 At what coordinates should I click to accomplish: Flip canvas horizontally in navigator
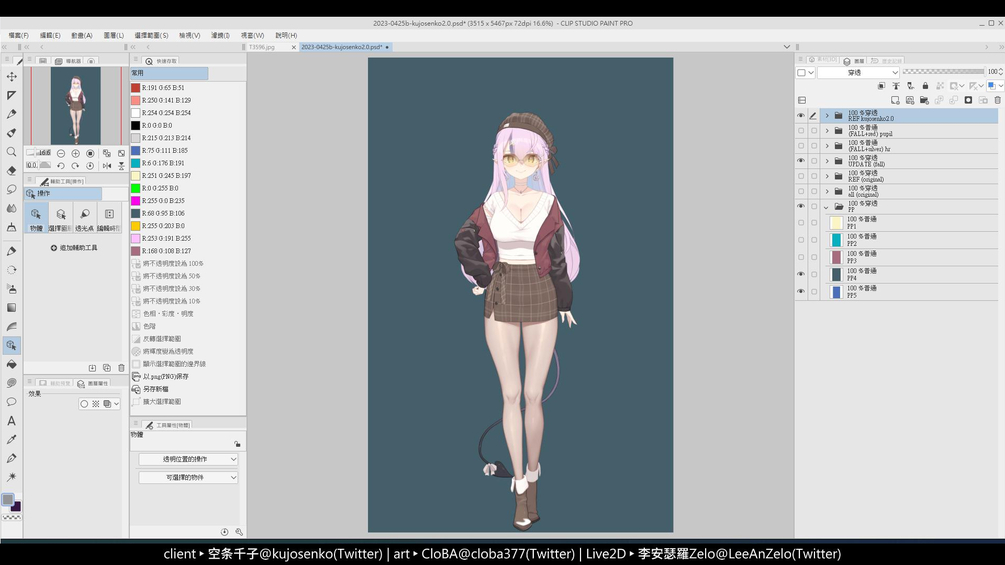[x=106, y=166]
